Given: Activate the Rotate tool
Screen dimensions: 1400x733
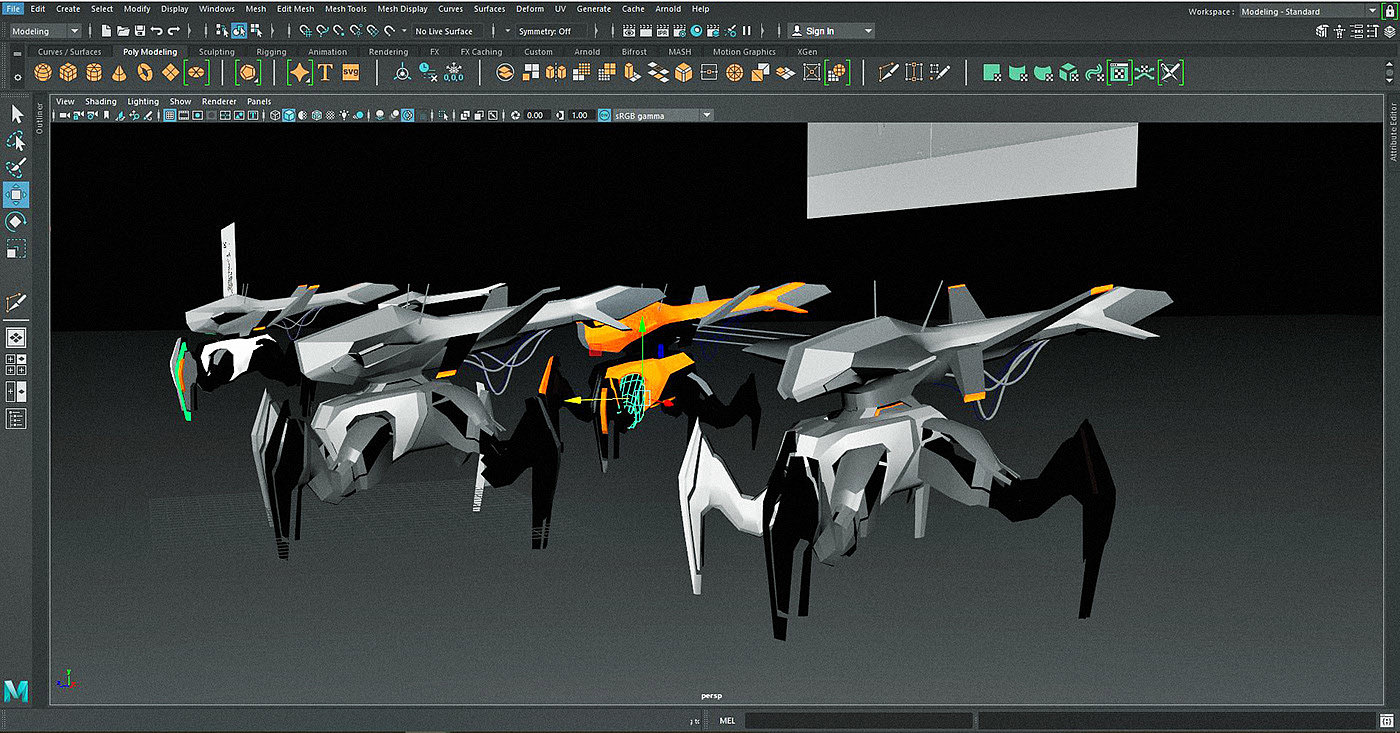Looking at the screenshot, I should [x=17, y=221].
